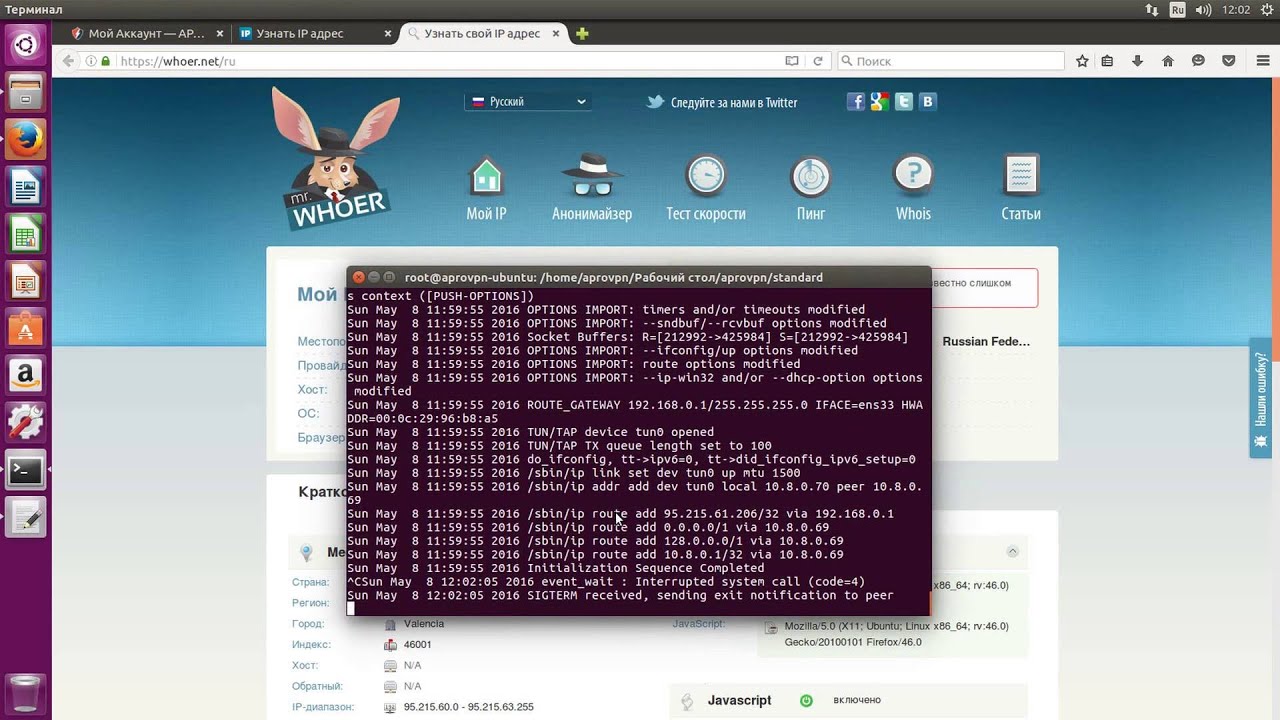
Task: Bookmark this page star icon
Action: (x=1082, y=61)
